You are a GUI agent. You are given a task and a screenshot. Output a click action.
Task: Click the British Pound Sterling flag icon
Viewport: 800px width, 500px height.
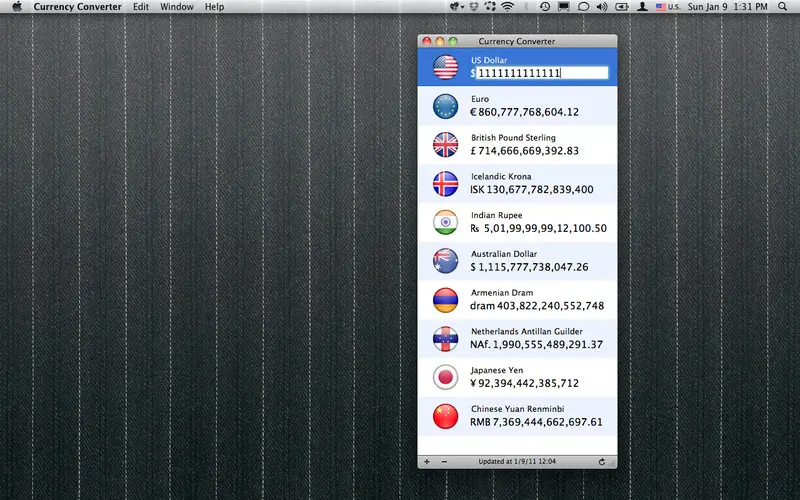point(445,145)
